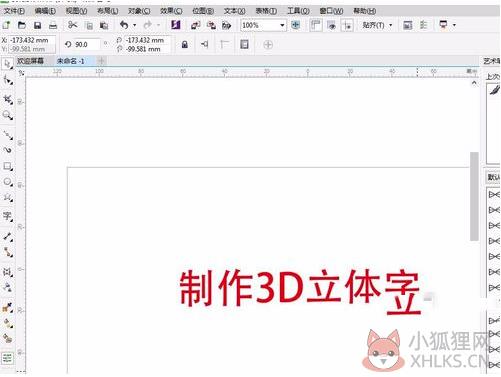This screenshot has height=377, width=501.
Task: Select the Text tool
Action: click(x=7, y=216)
